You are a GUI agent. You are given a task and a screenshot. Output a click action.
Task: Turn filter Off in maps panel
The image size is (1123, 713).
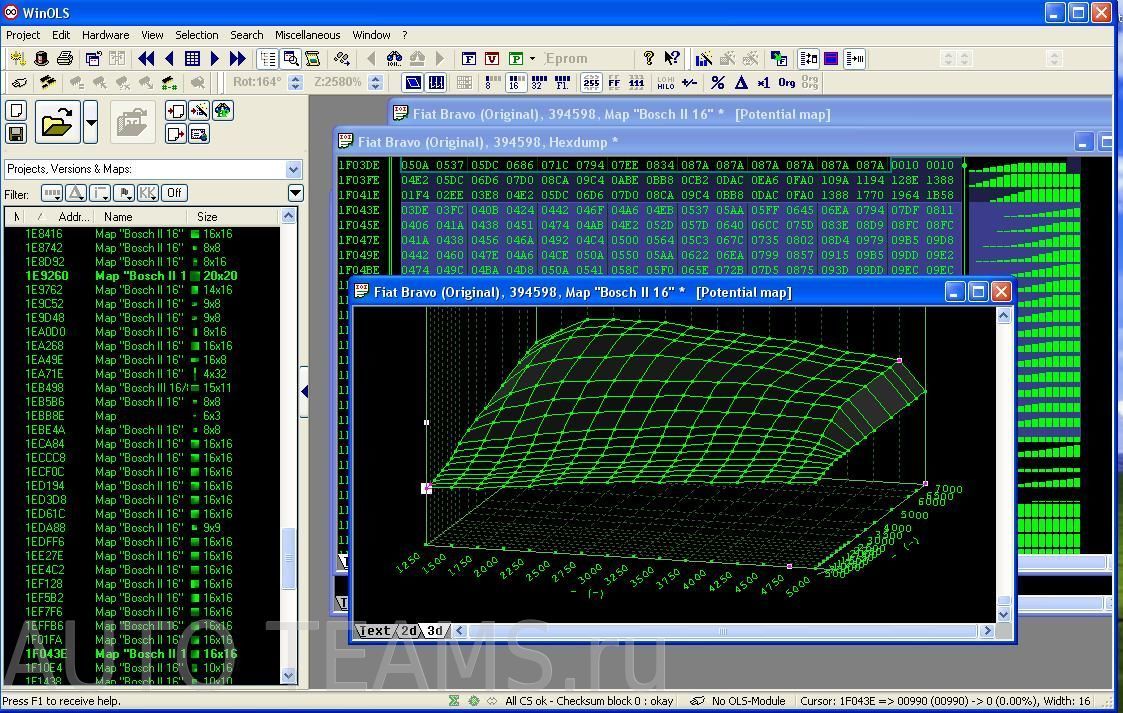point(175,193)
